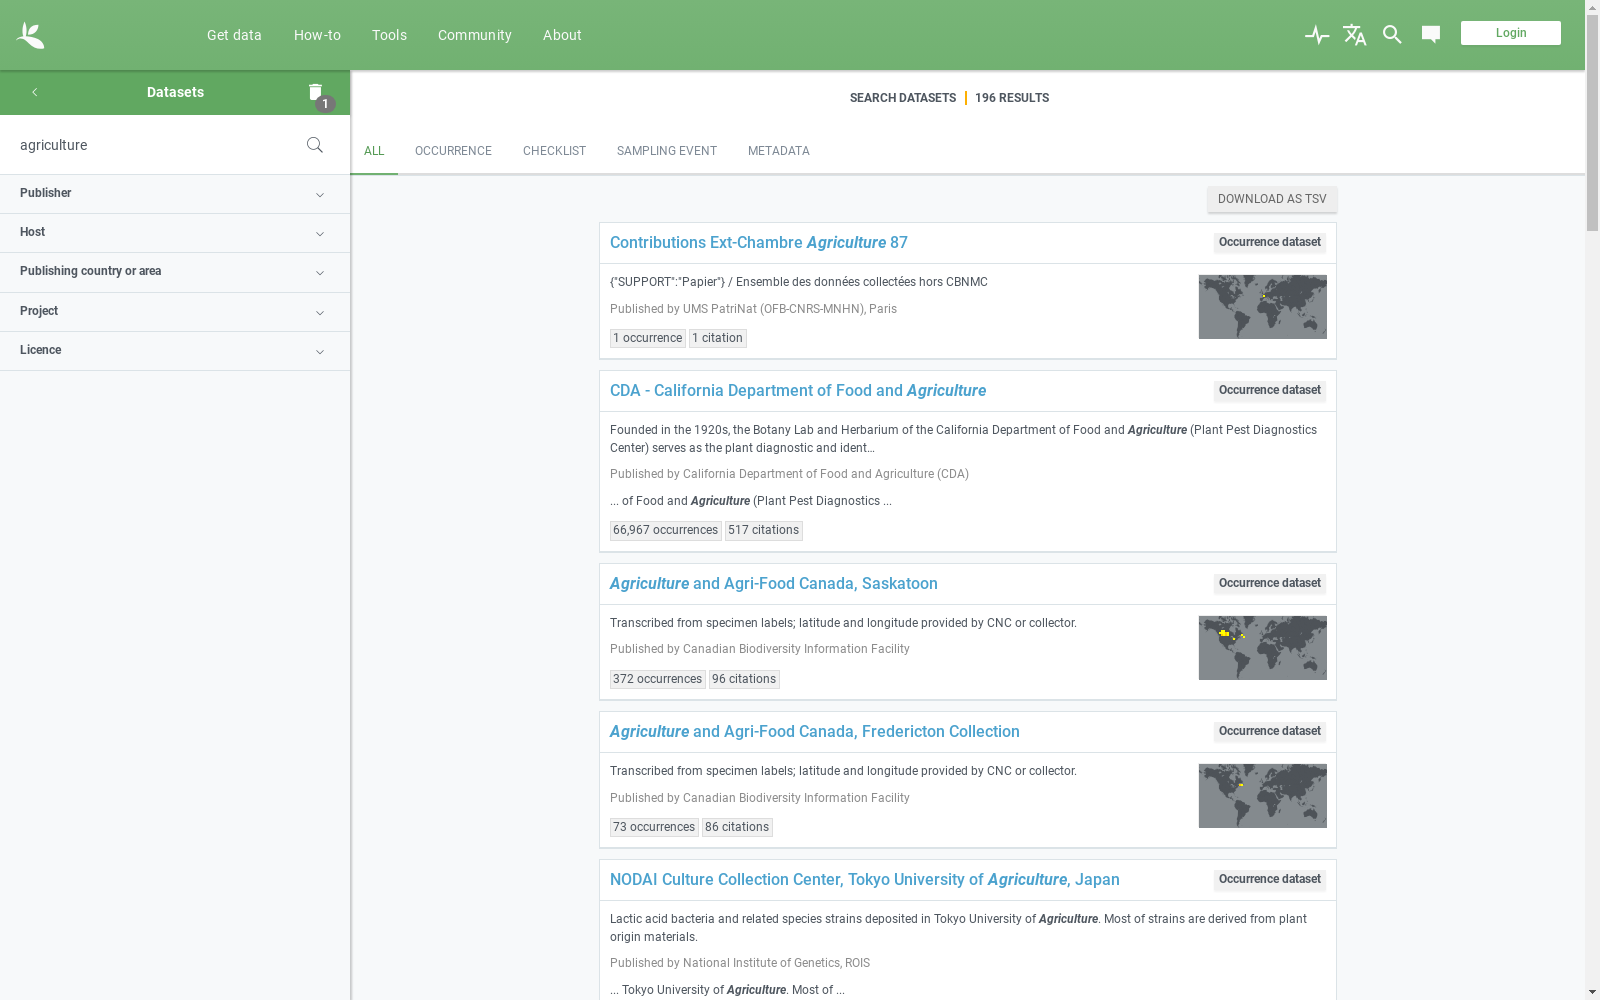1600x1000 pixels.
Task: Click the 196 RESULTS count text
Action: tap(1012, 98)
